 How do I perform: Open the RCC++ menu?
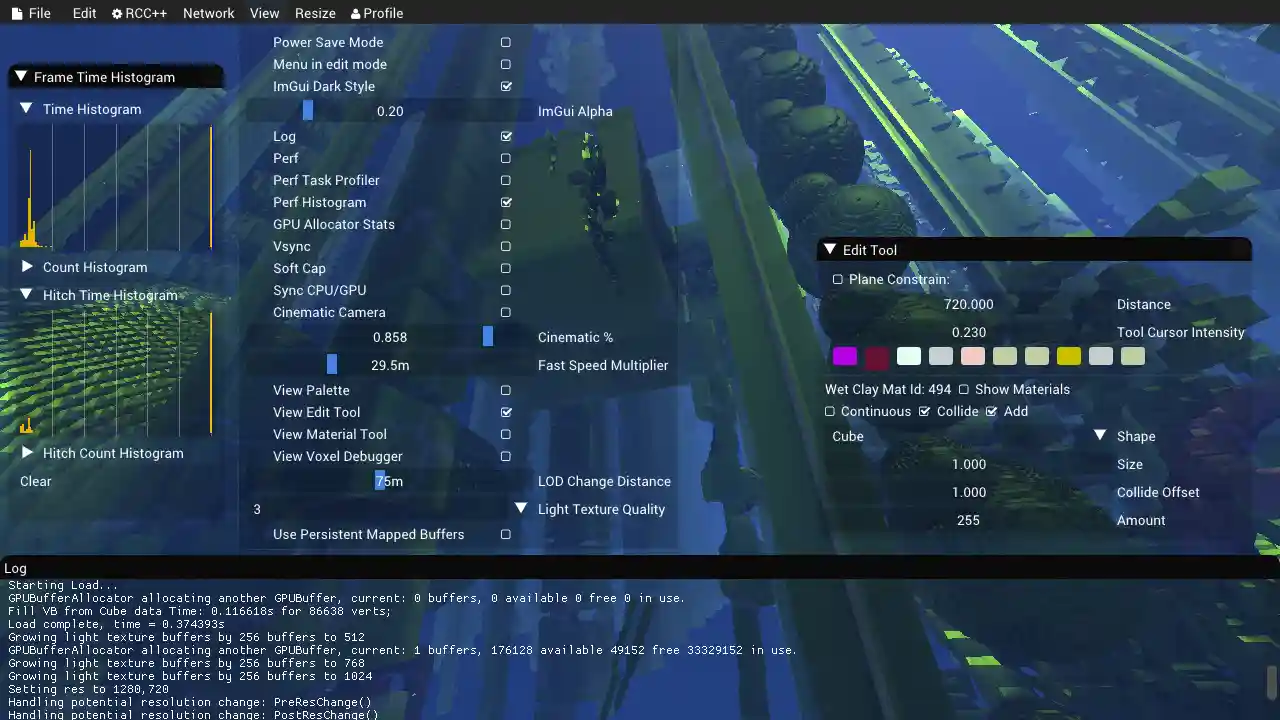tap(139, 13)
